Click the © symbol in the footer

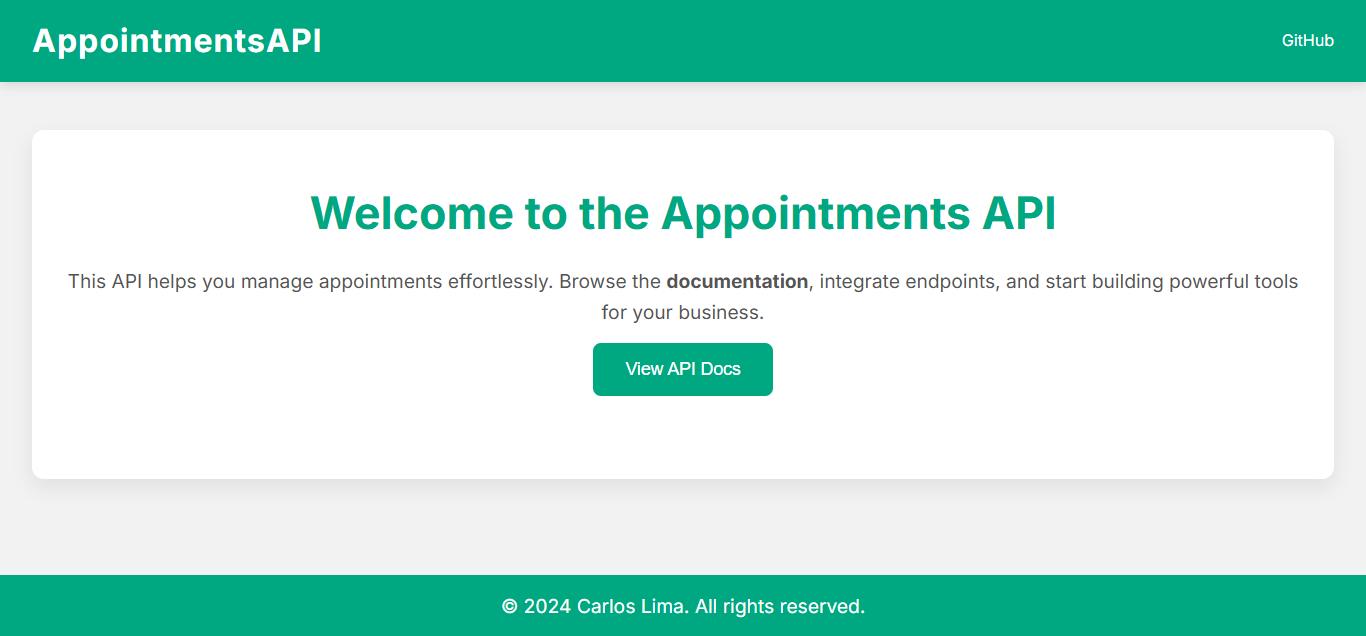click(510, 606)
